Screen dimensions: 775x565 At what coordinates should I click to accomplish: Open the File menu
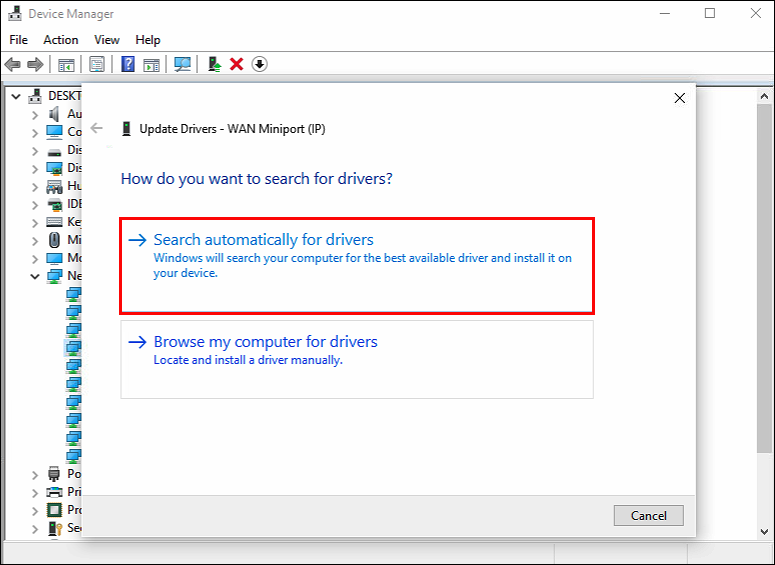point(18,40)
